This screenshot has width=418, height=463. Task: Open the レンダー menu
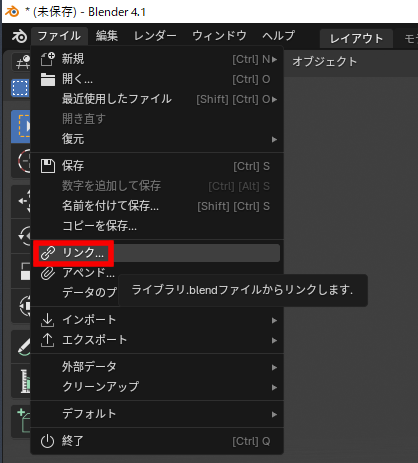pyautogui.click(x=155, y=36)
